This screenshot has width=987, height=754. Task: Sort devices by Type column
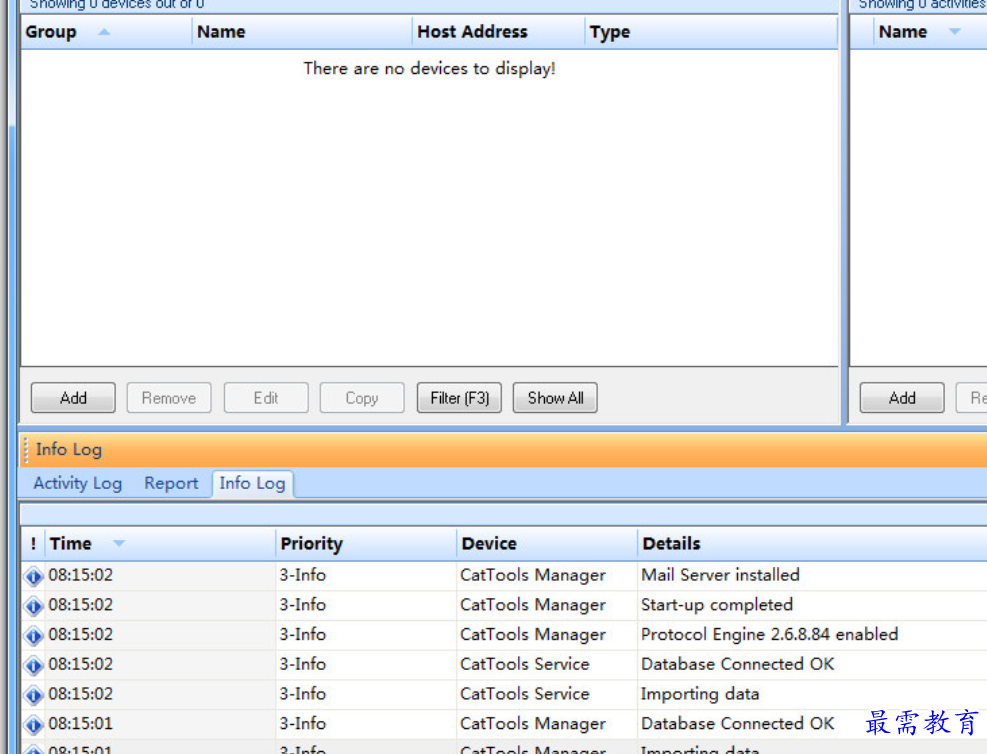click(x=711, y=32)
